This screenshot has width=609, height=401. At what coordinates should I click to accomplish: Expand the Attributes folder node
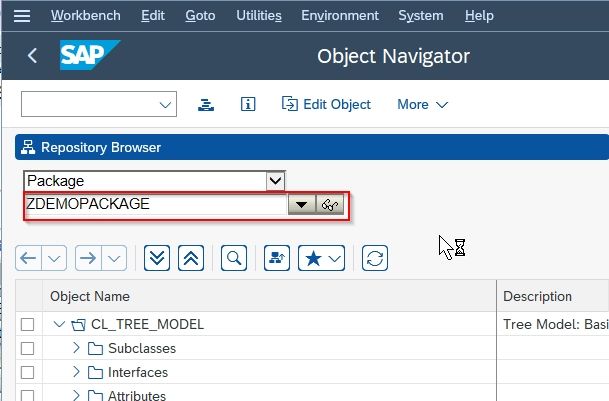click(x=76, y=396)
